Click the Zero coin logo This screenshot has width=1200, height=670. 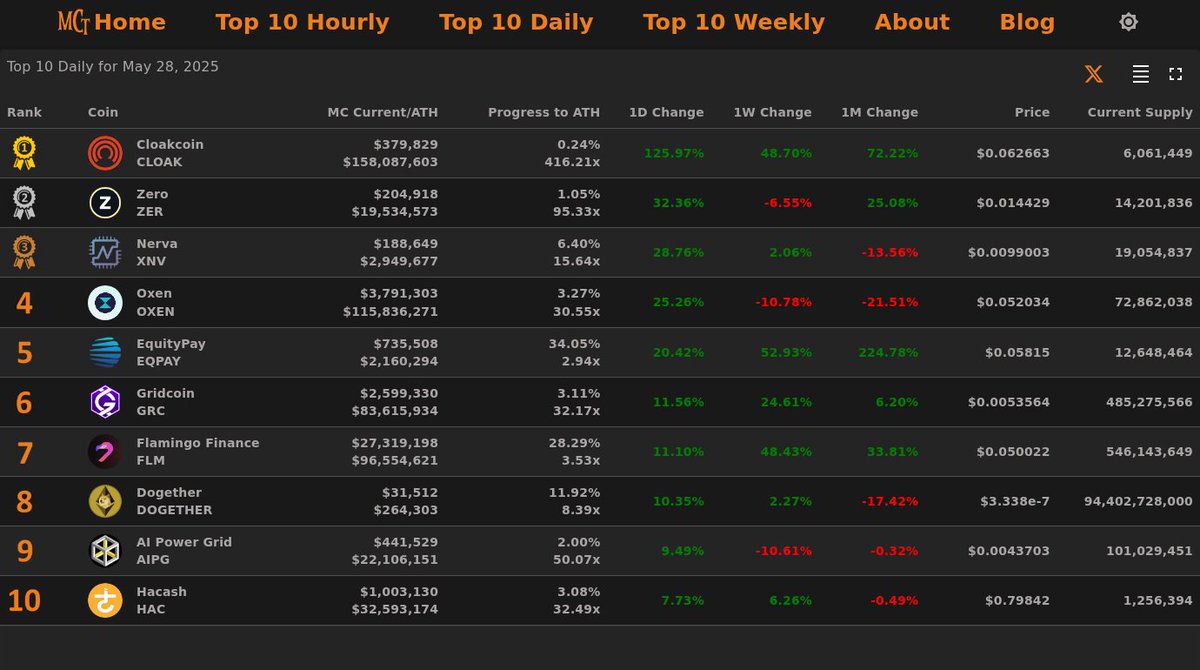[105, 203]
